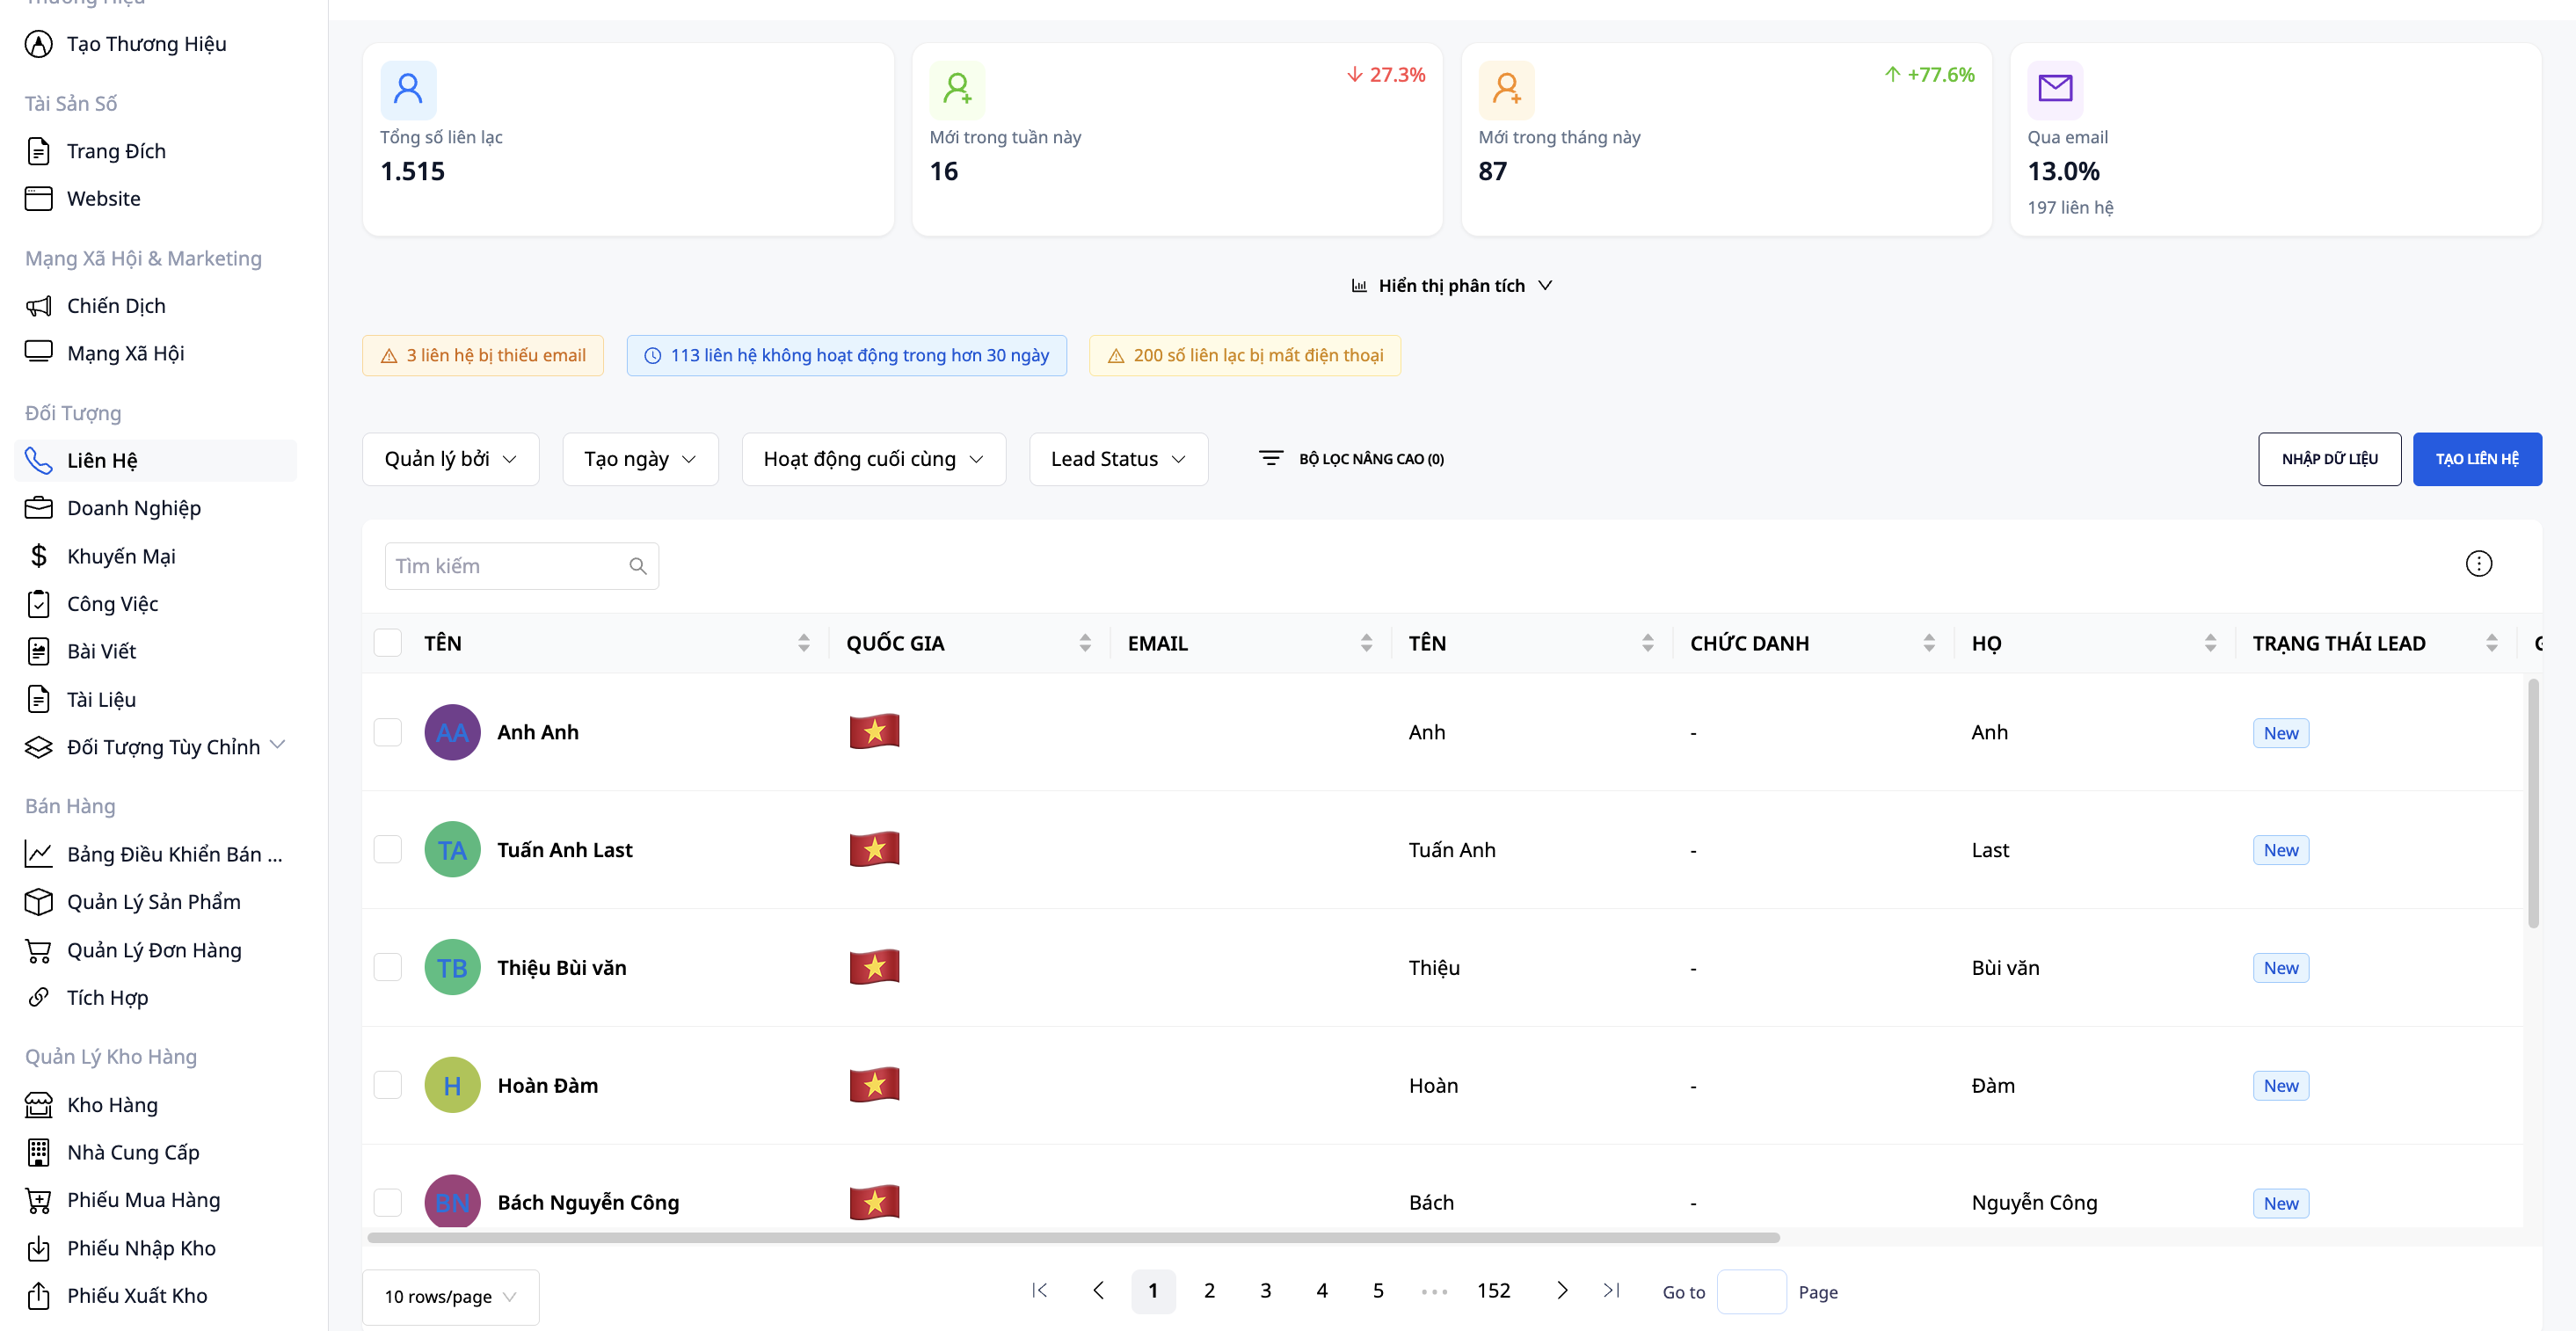Expand the Hiển thị phân tích analytics panel

(1451, 285)
